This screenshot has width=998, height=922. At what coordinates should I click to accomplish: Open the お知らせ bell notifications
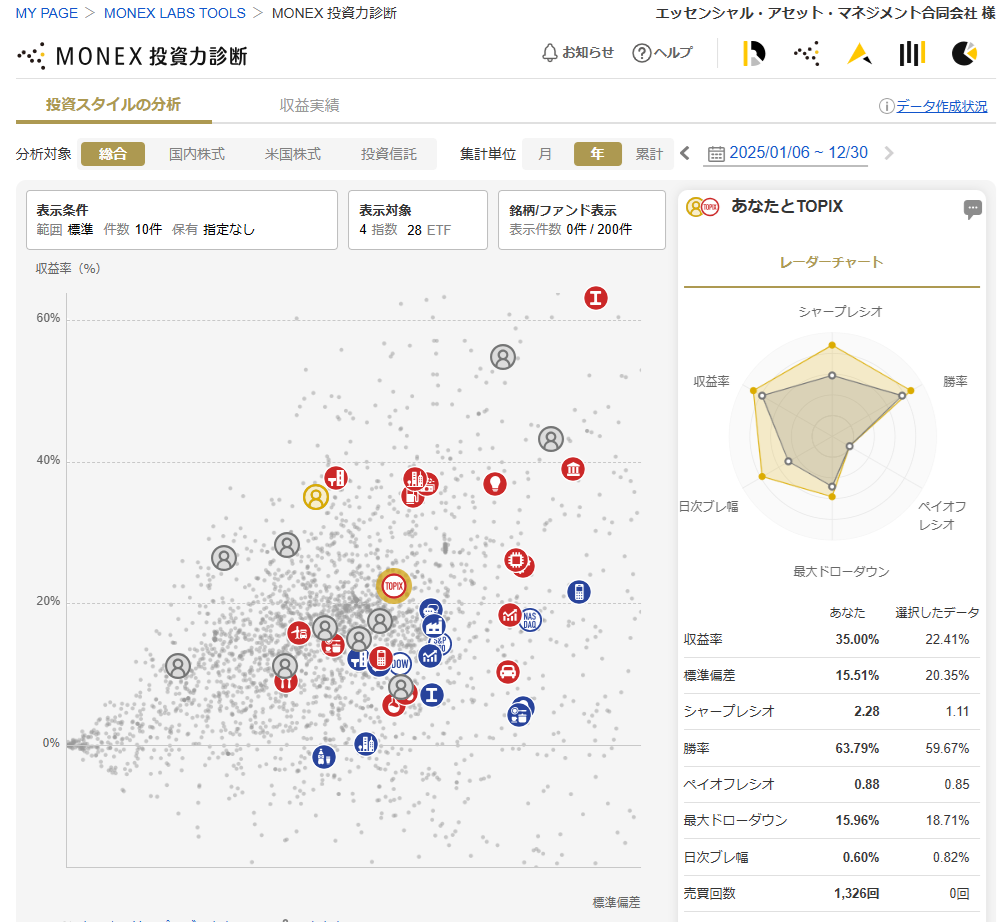tap(577, 53)
